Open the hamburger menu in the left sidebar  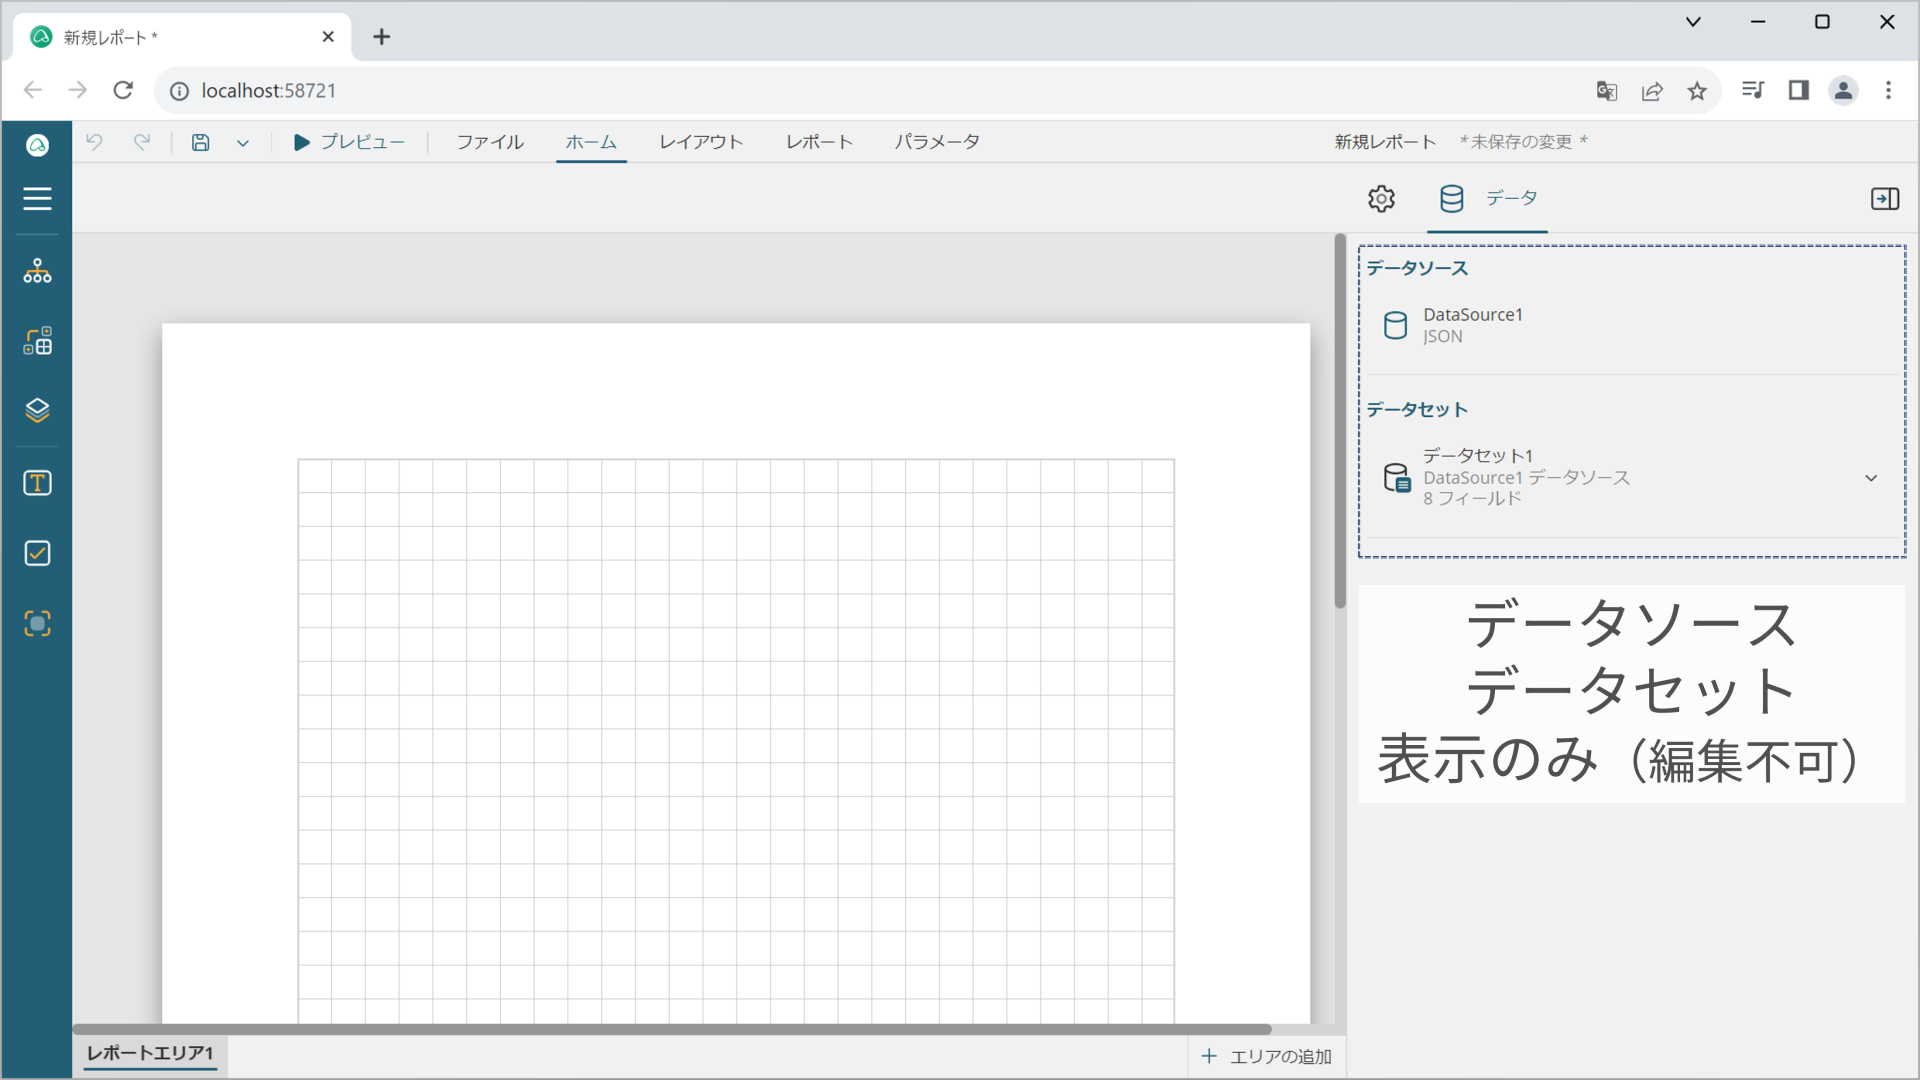click(x=37, y=199)
